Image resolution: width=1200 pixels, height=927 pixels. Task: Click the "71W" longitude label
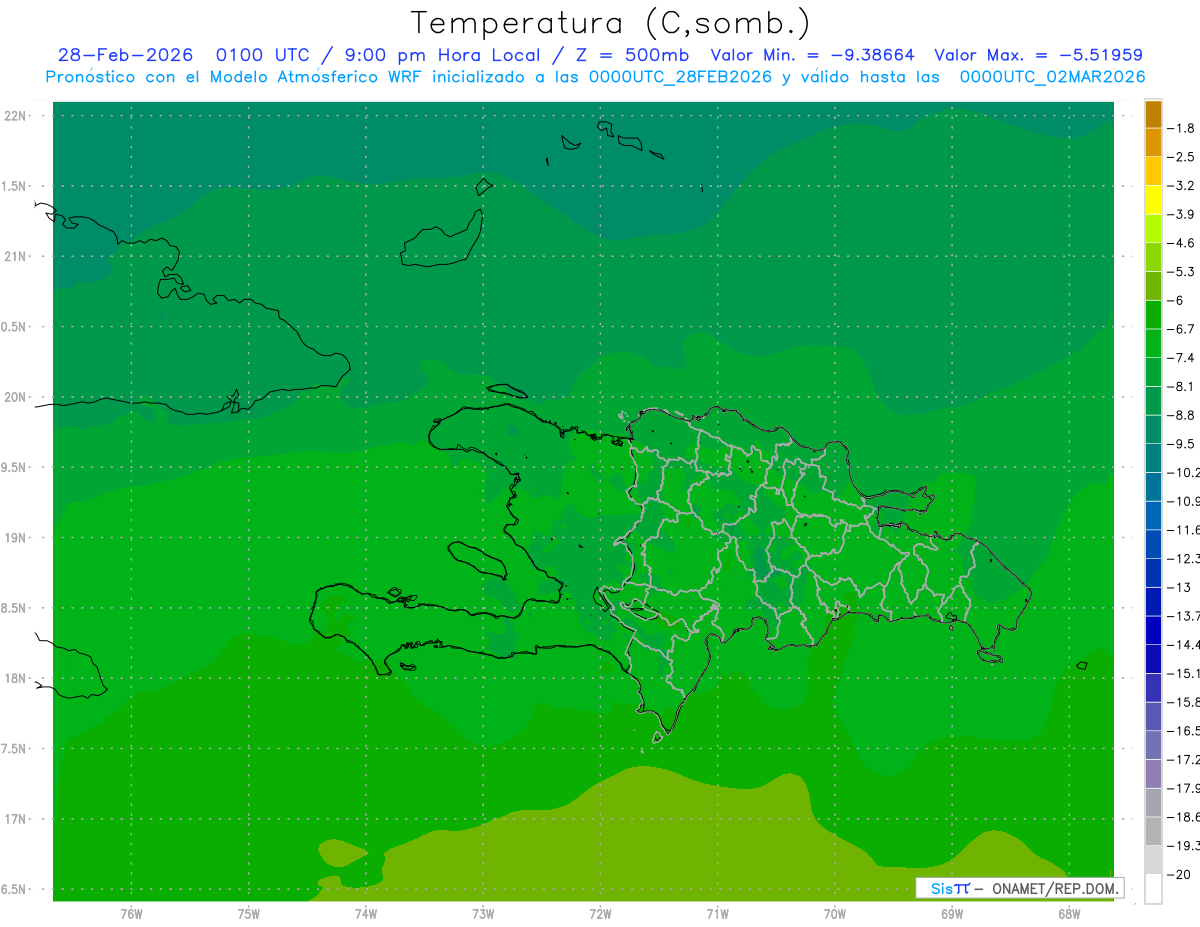click(x=717, y=914)
